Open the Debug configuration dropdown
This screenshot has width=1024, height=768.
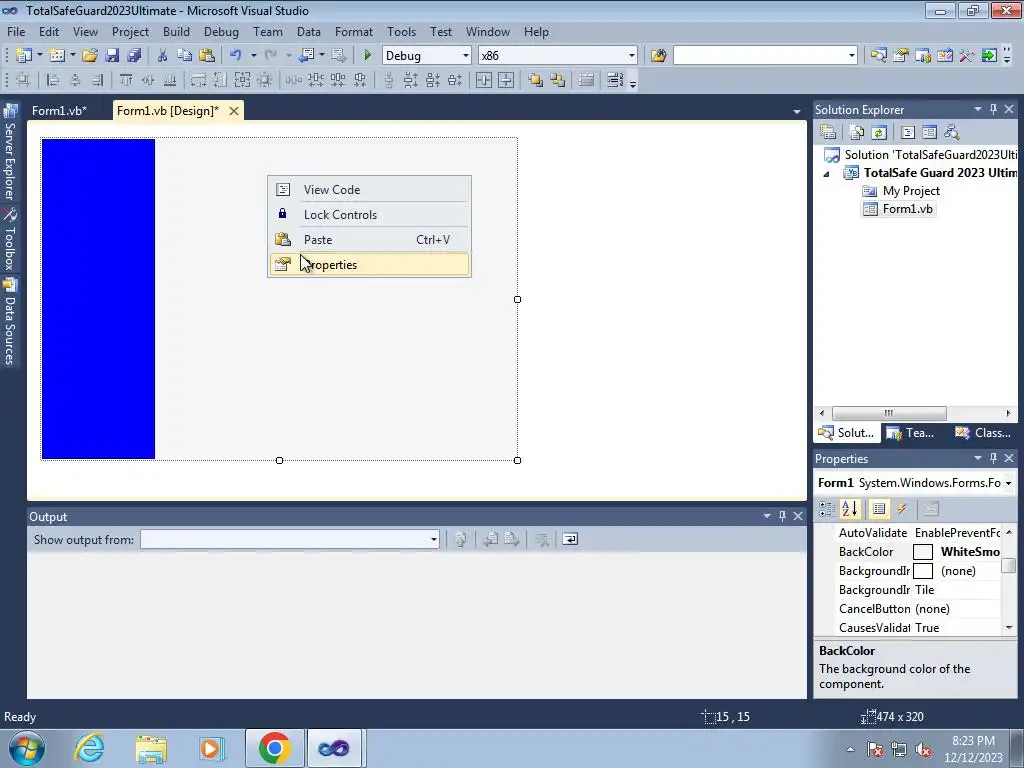[466, 56]
